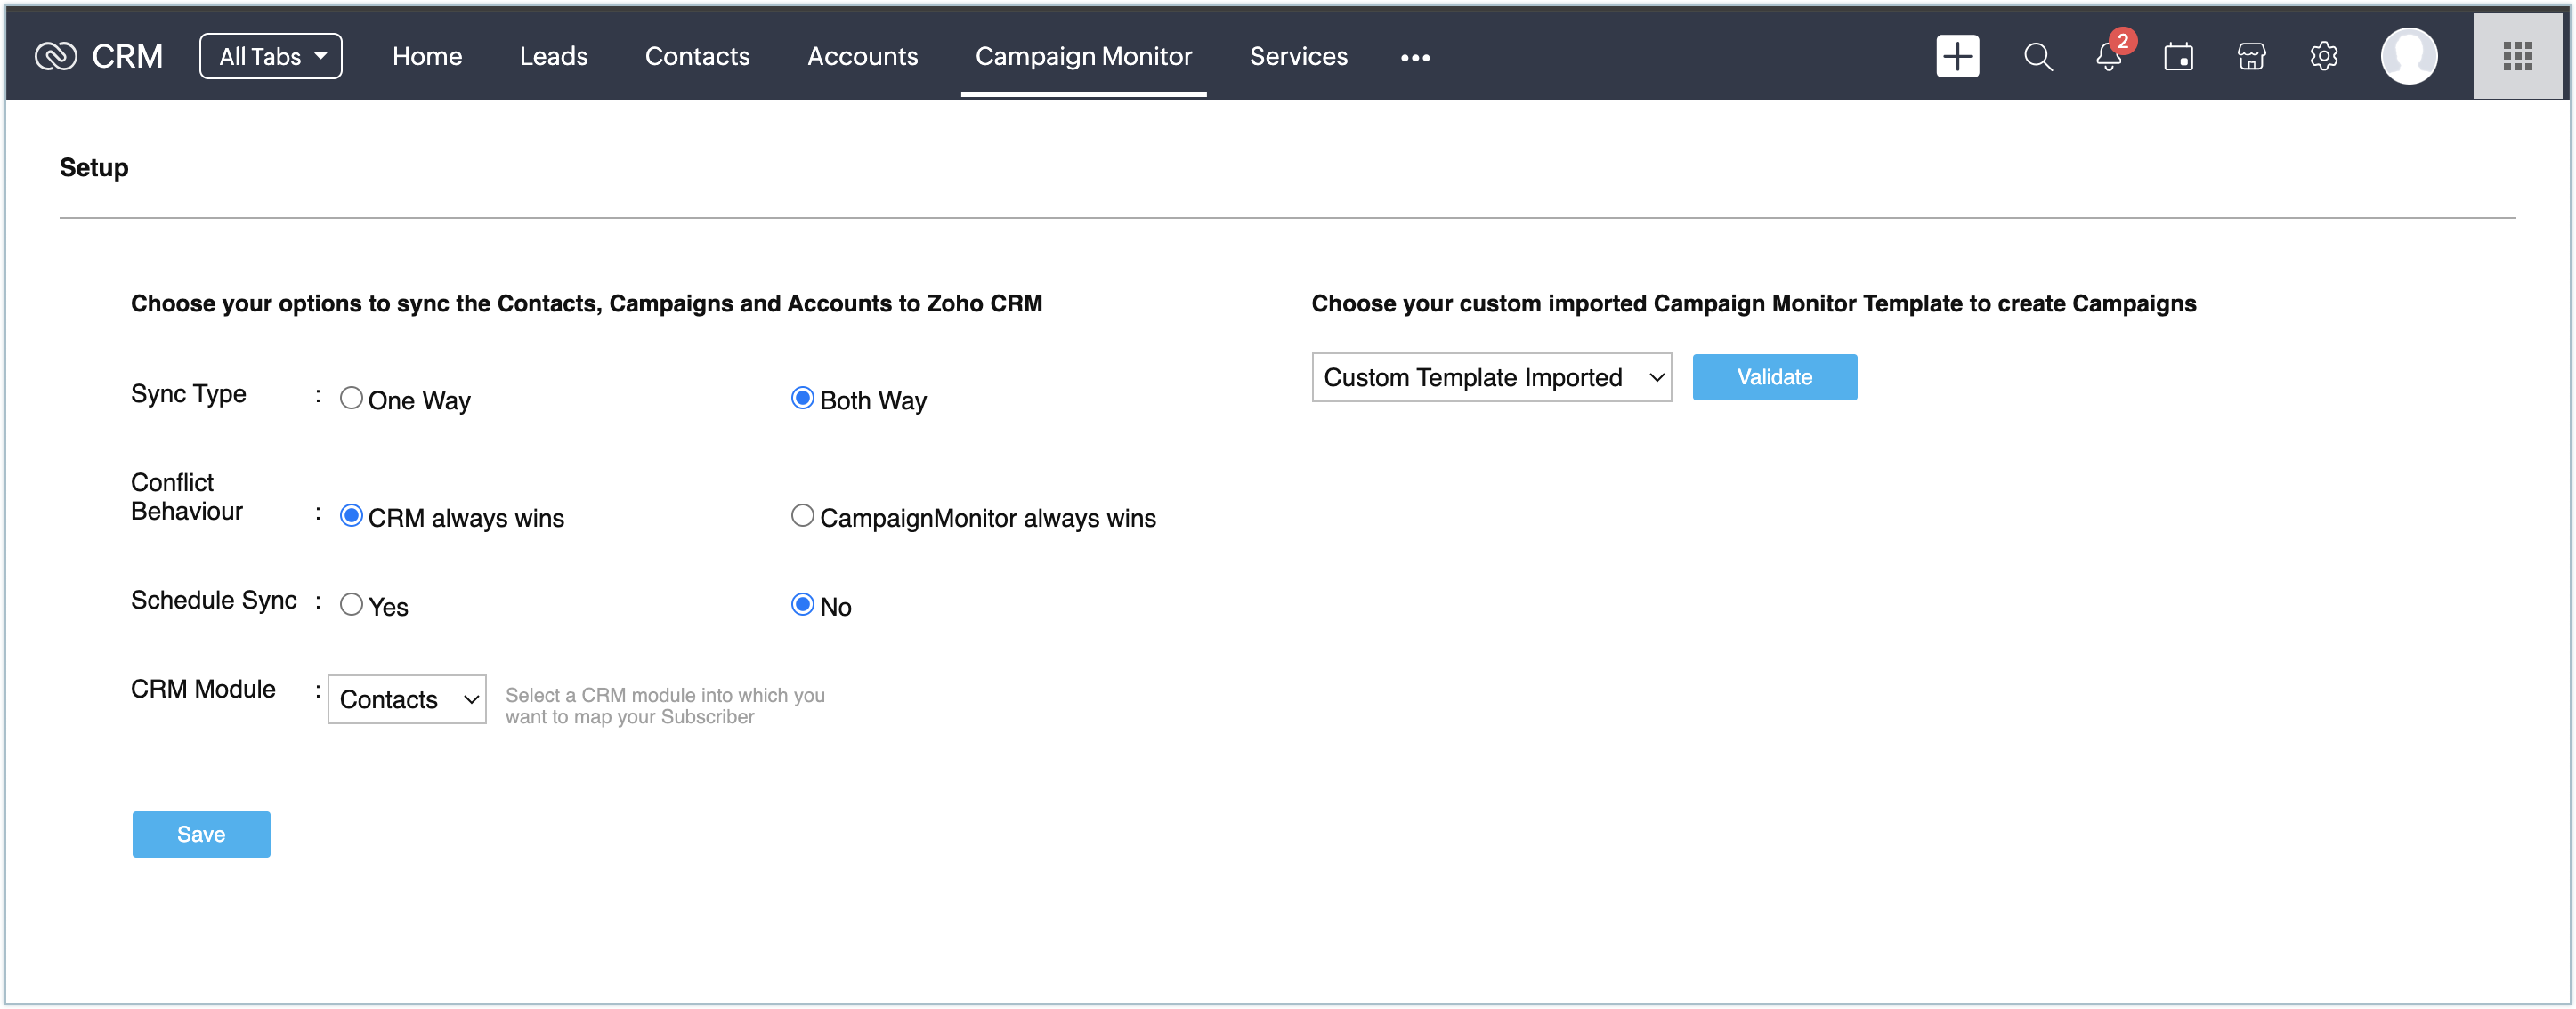Open the marketplace store icon

click(2250, 57)
